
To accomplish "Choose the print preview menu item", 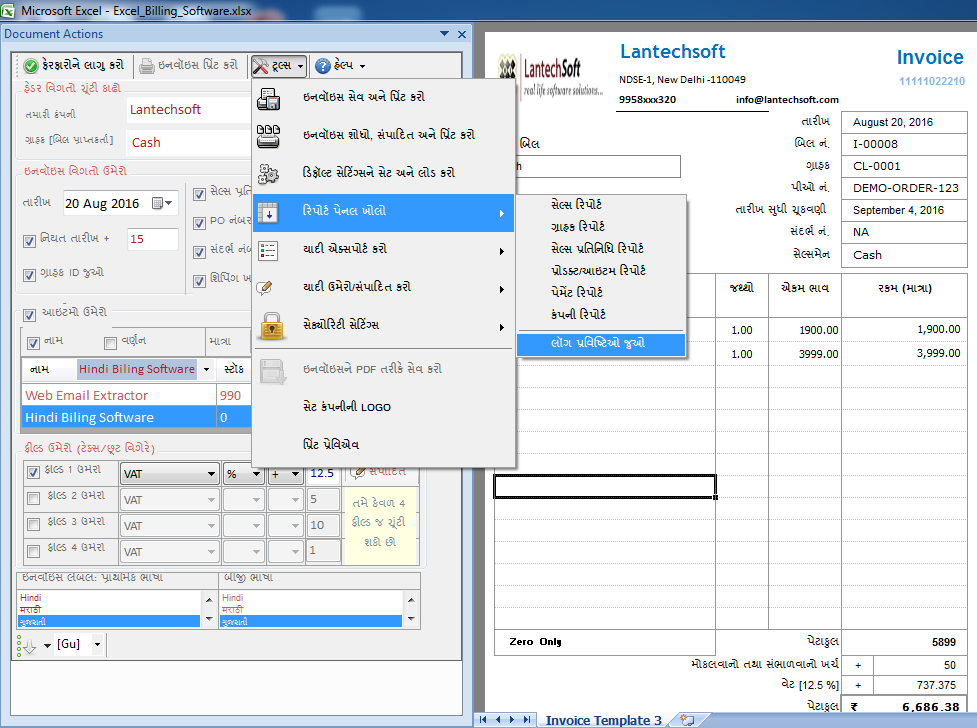I will click(331, 445).
